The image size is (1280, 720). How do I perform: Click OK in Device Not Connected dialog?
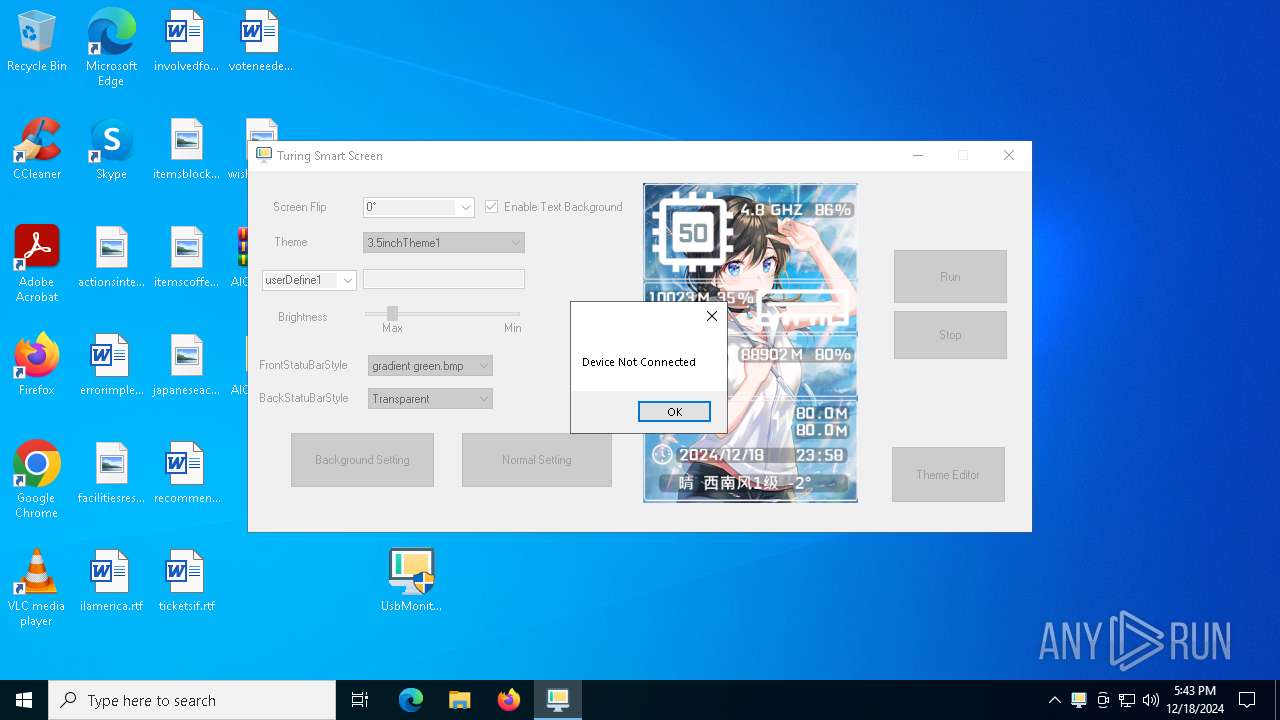click(x=674, y=412)
